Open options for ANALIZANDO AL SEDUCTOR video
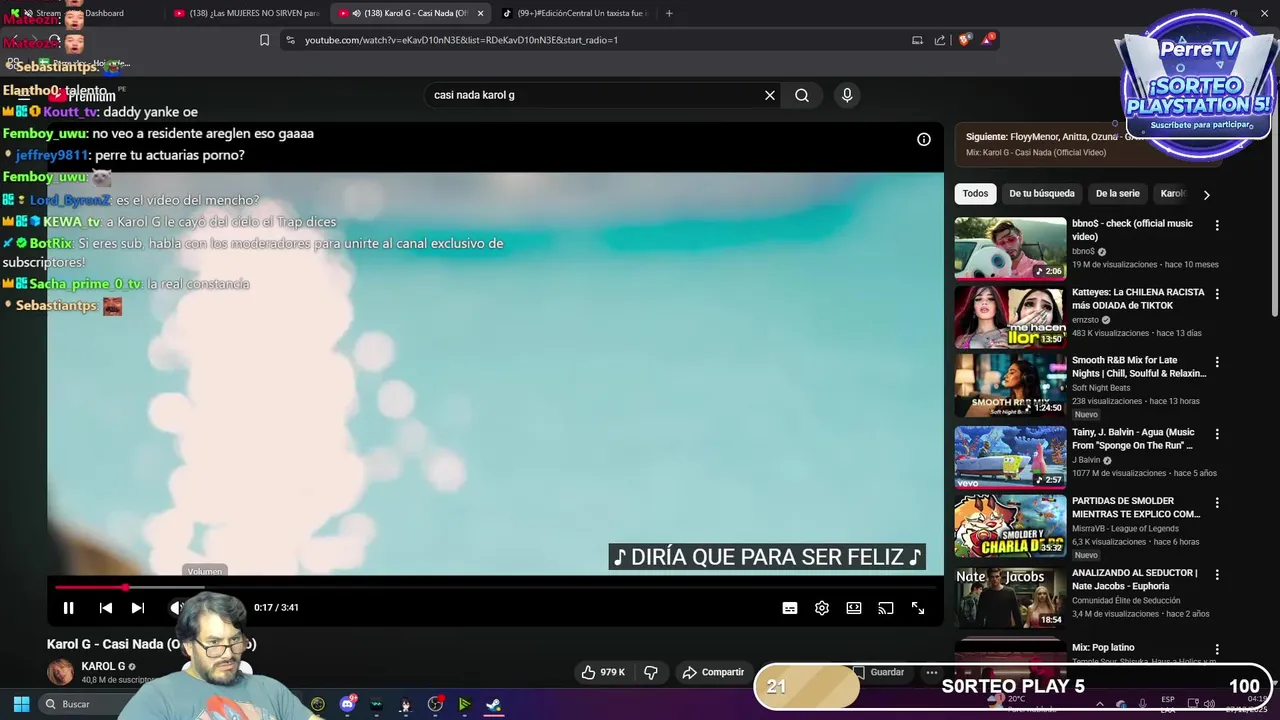Image resolution: width=1280 pixels, height=720 pixels. coord(1217,575)
